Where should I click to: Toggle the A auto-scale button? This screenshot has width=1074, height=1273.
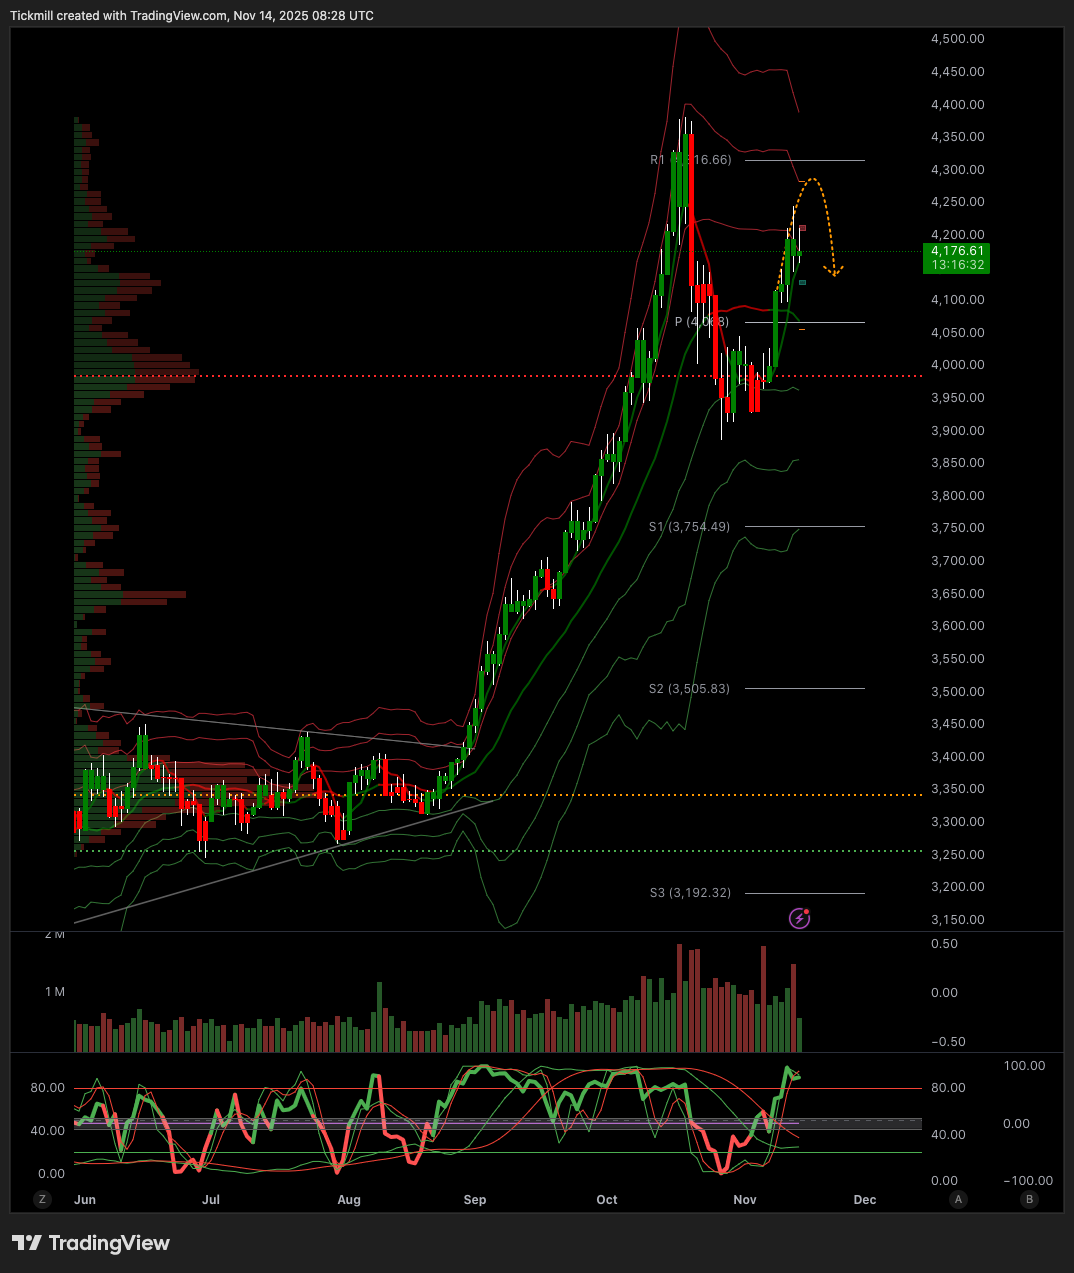pos(959,1199)
